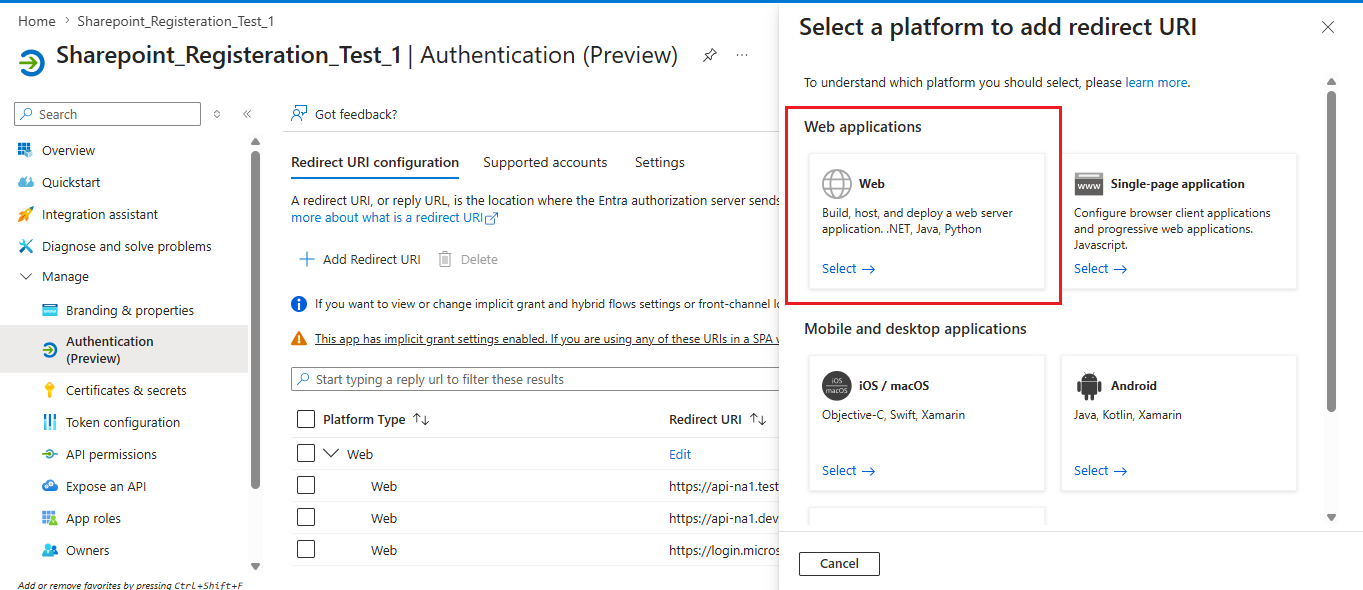1363x590 pixels.
Task: Click the Sharepoint_Registeration_Test_1 breadcrumb
Action: (176, 21)
